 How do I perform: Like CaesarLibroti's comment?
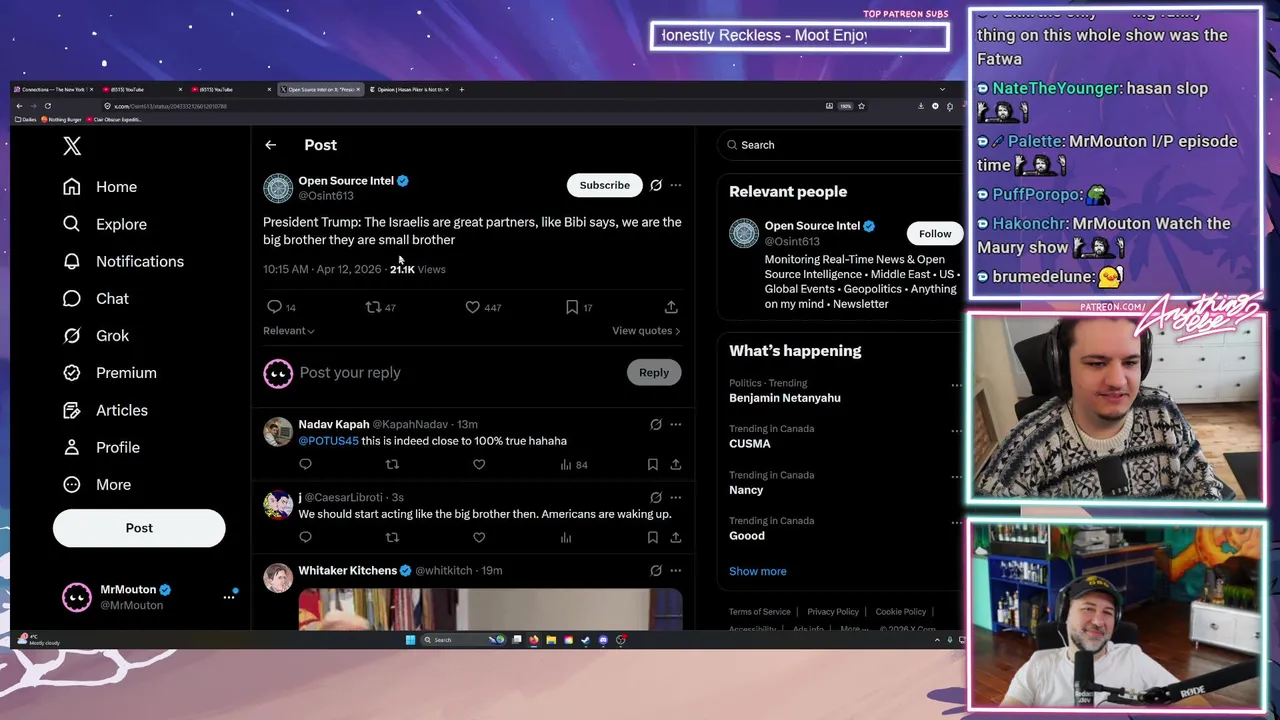click(x=479, y=537)
